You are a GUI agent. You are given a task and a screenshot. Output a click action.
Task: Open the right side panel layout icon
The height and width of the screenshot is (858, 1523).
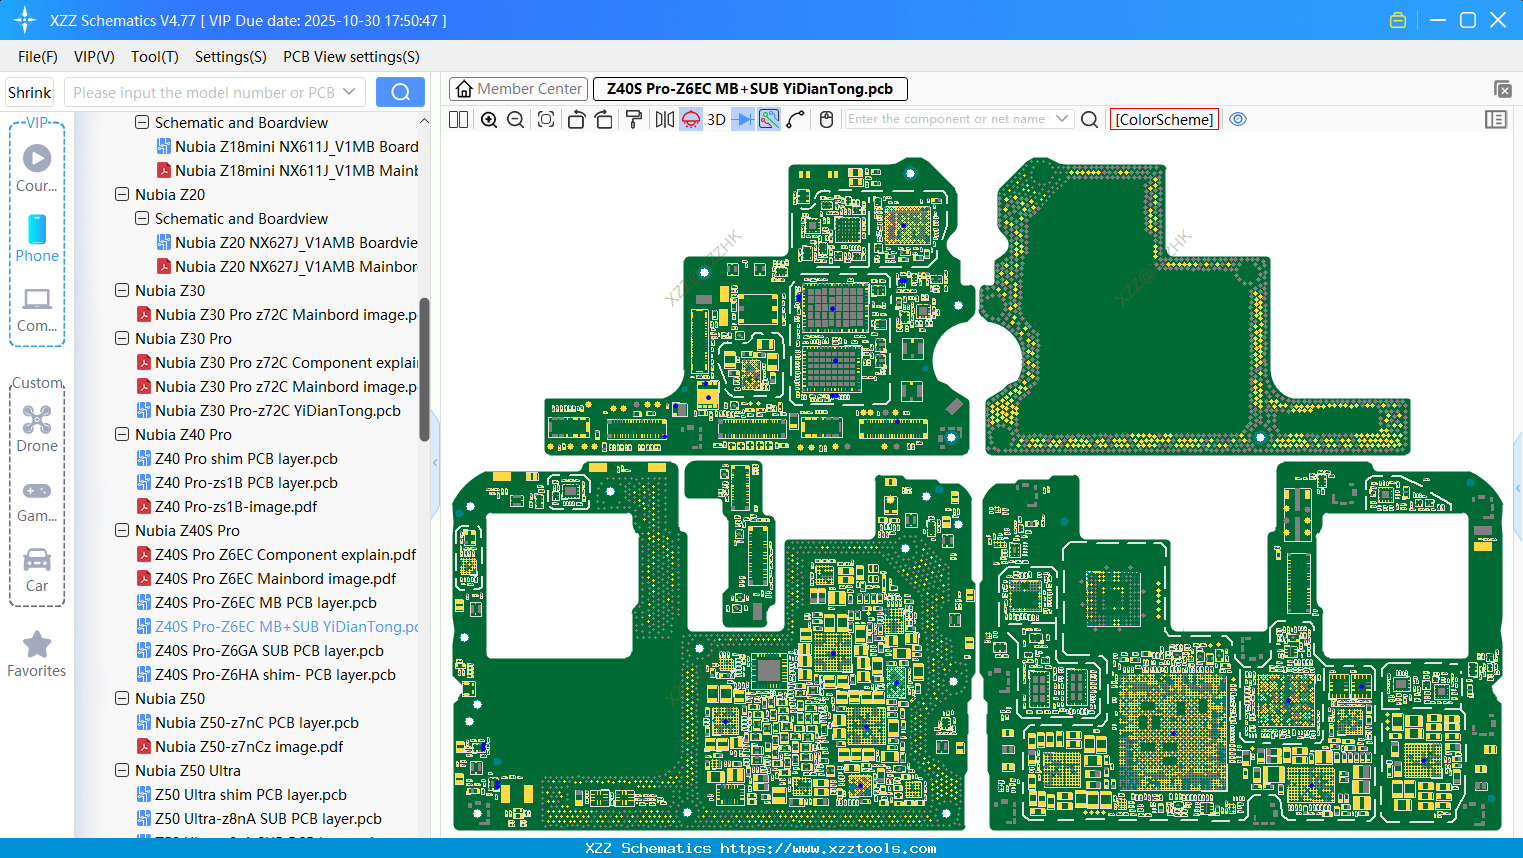[x=1496, y=120]
